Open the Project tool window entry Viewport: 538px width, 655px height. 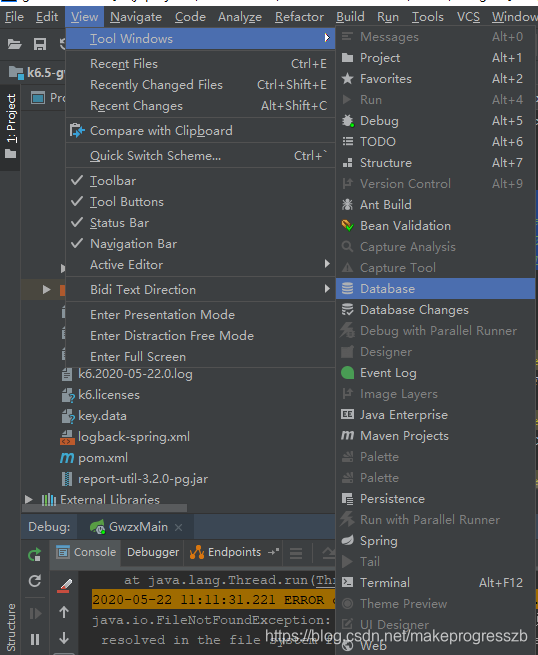point(435,58)
